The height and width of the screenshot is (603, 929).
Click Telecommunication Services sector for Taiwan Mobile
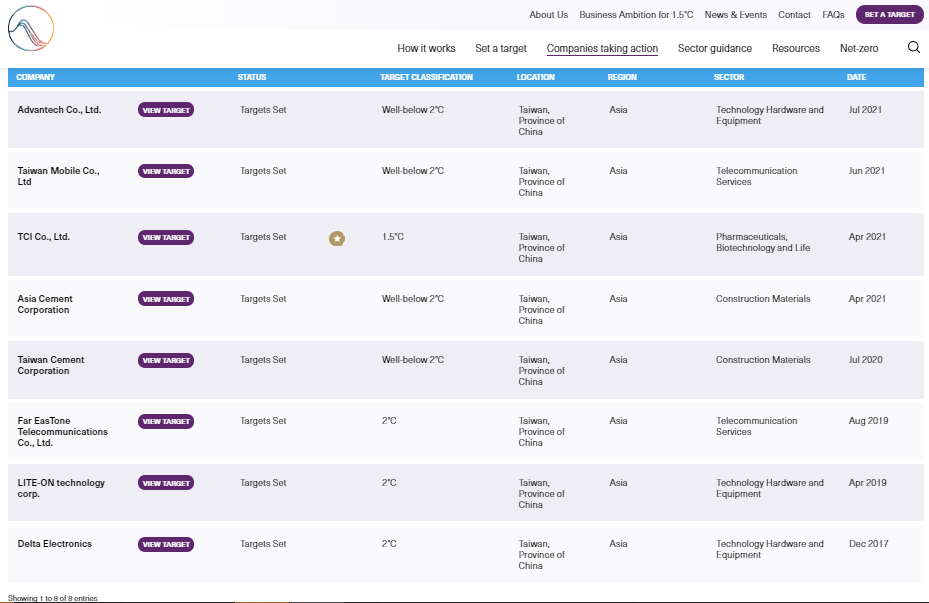pos(757,176)
